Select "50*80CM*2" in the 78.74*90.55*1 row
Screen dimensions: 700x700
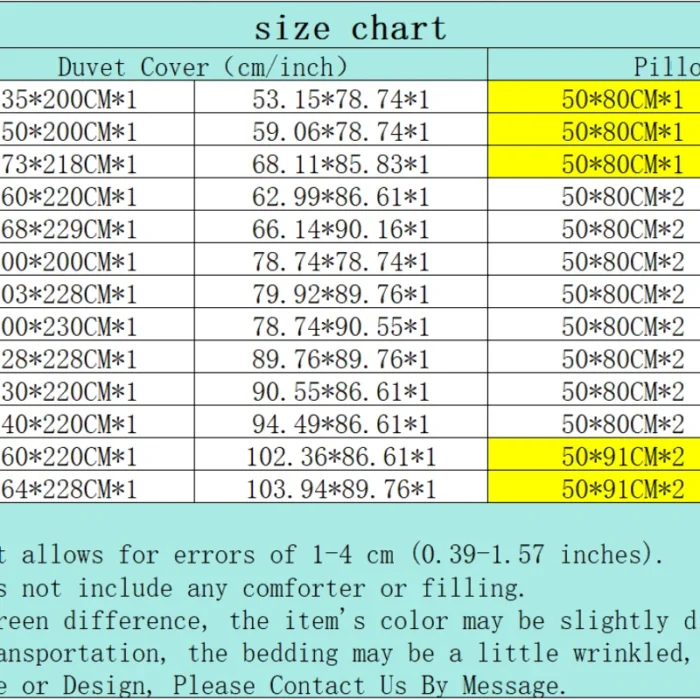(x=622, y=326)
